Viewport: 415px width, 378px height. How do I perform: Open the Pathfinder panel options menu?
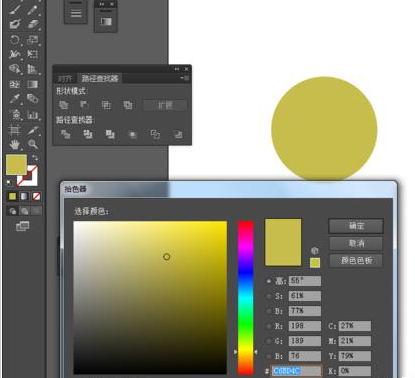click(x=185, y=78)
